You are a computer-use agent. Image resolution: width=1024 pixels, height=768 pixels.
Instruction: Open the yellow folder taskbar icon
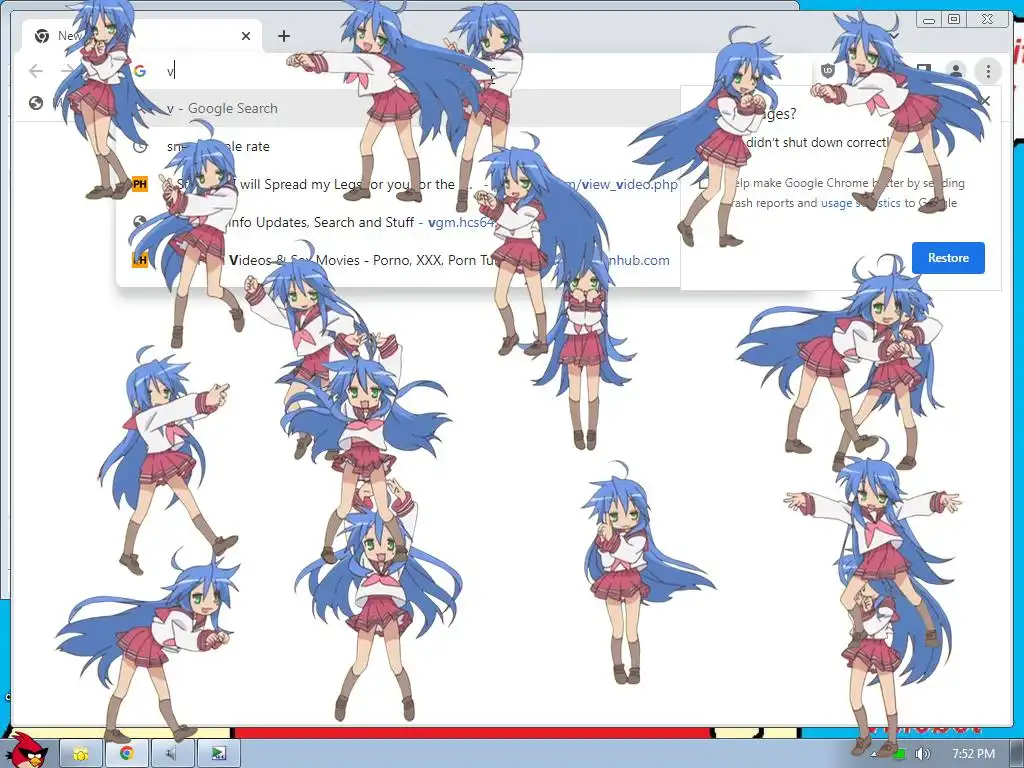pos(81,754)
